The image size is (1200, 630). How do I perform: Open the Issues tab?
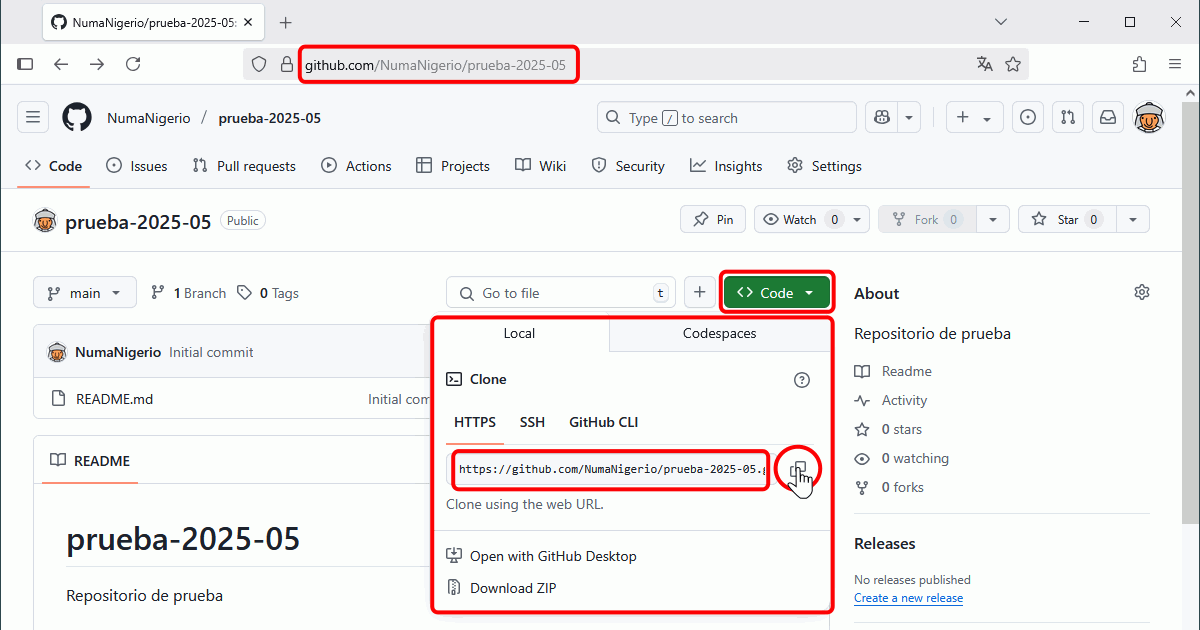click(x=137, y=166)
